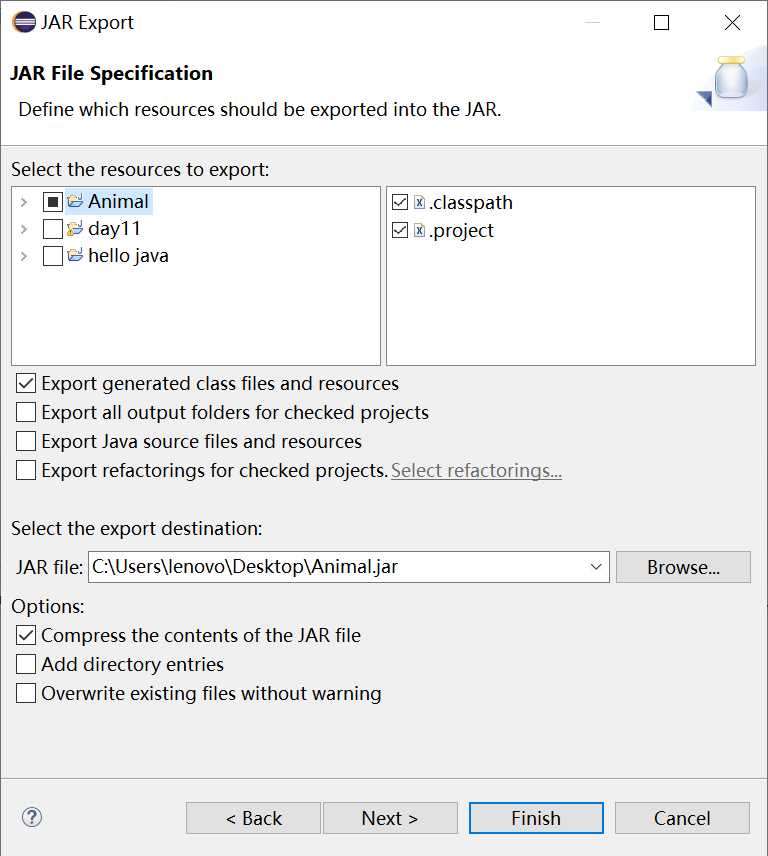This screenshot has width=768, height=856.
Task: Select the day11 project in tree
Action: click(x=114, y=229)
